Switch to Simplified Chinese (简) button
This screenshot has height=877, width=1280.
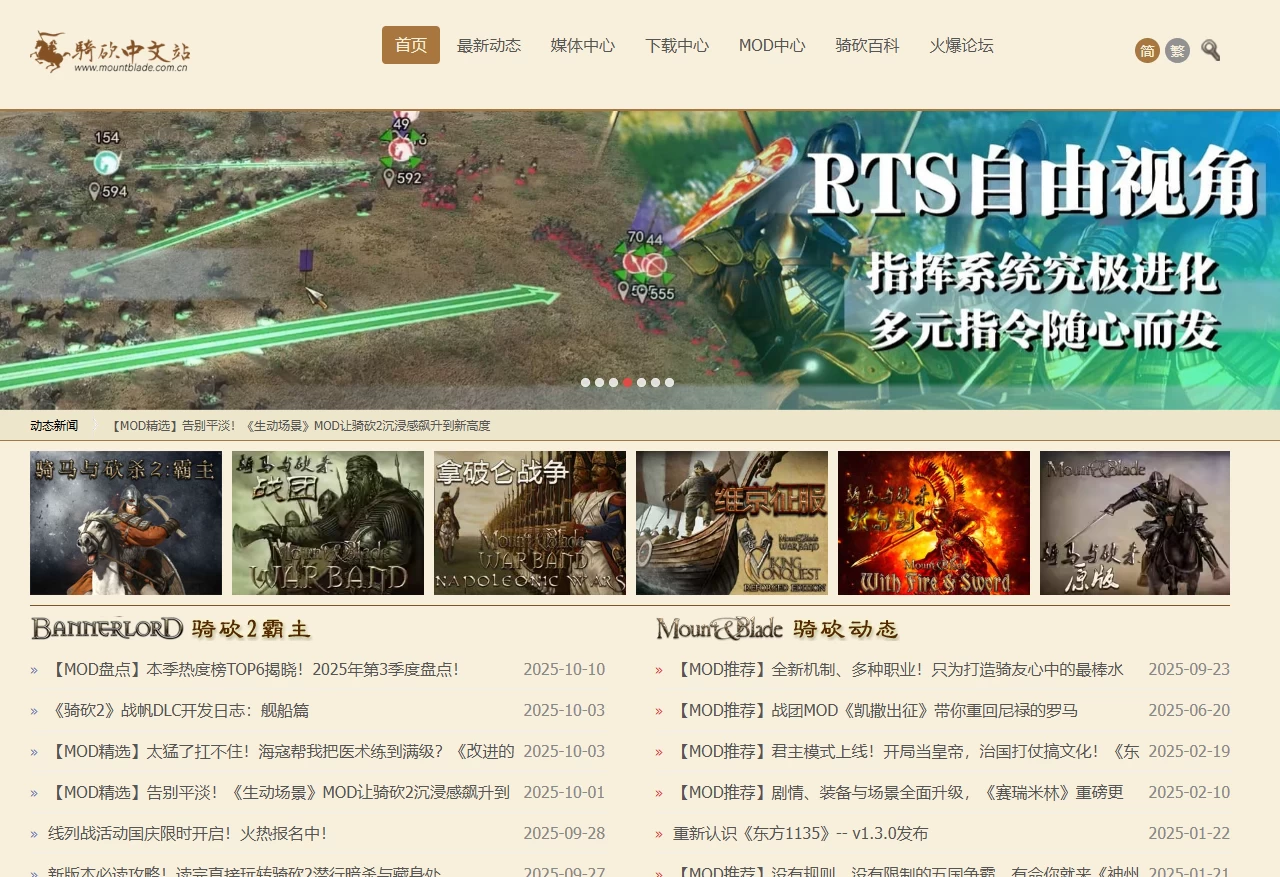tap(1147, 51)
